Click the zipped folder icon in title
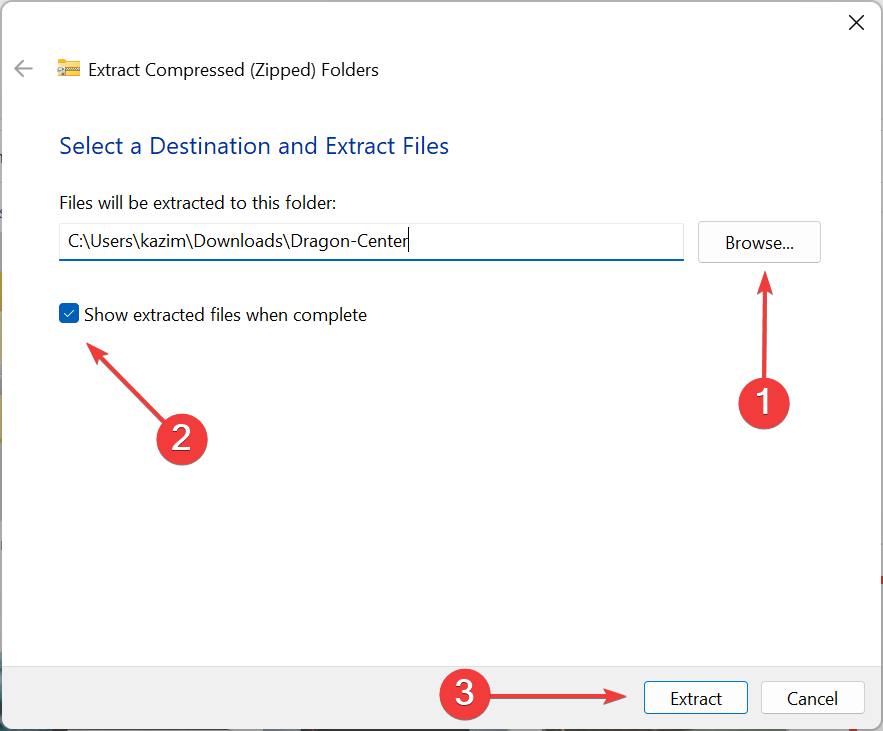The height and width of the screenshot is (731, 883). click(x=68, y=69)
